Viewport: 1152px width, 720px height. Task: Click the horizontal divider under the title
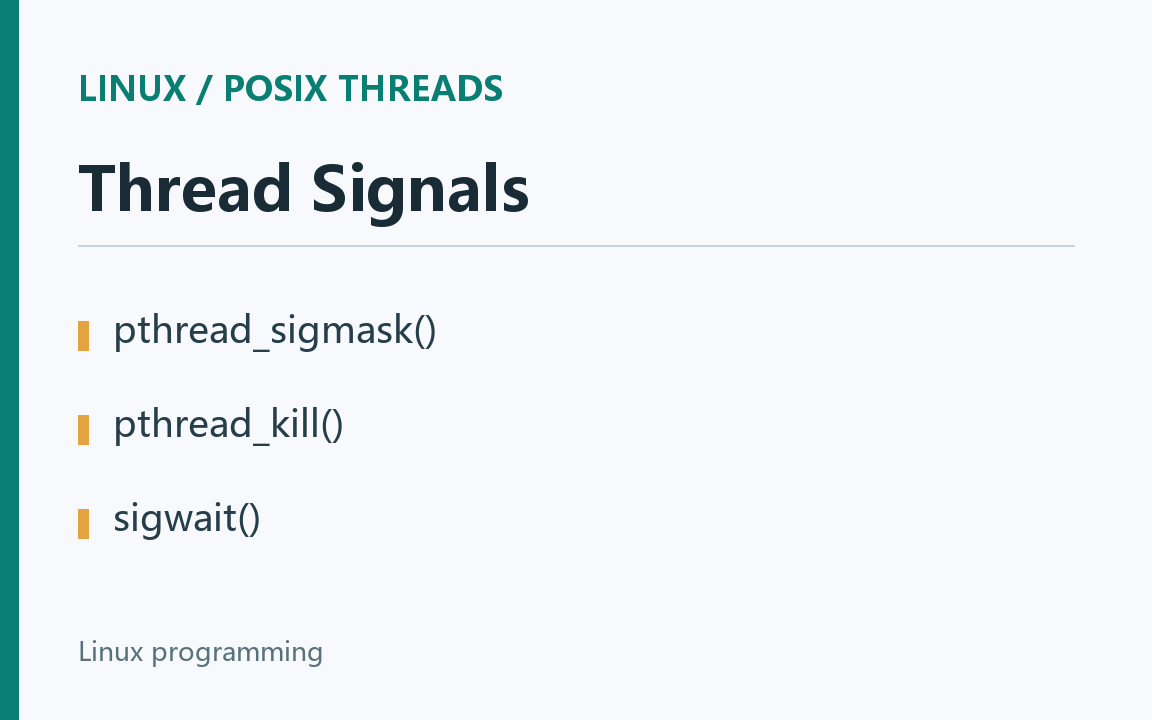(x=577, y=246)
